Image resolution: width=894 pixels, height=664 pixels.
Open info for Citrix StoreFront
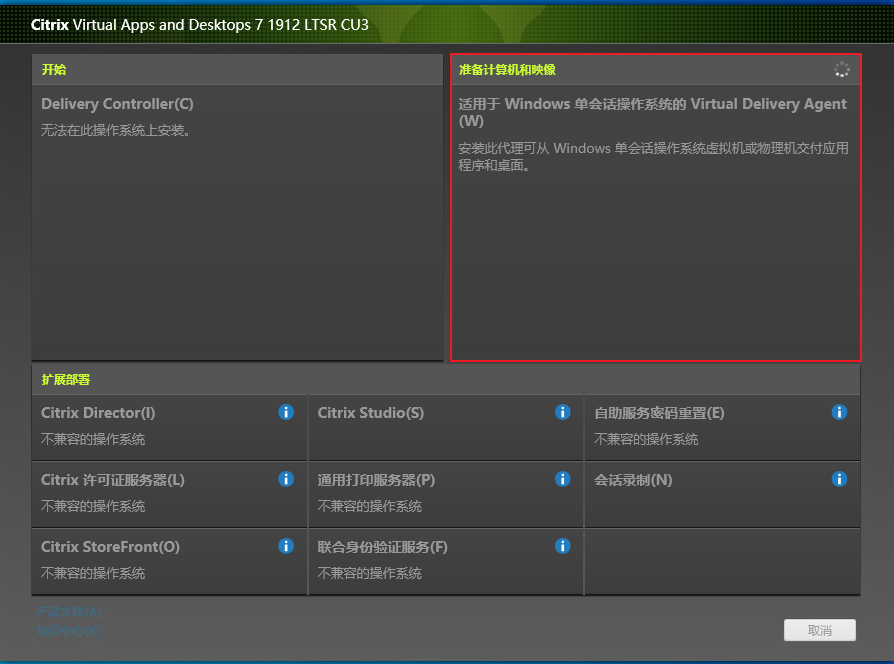tap(286, 546)
